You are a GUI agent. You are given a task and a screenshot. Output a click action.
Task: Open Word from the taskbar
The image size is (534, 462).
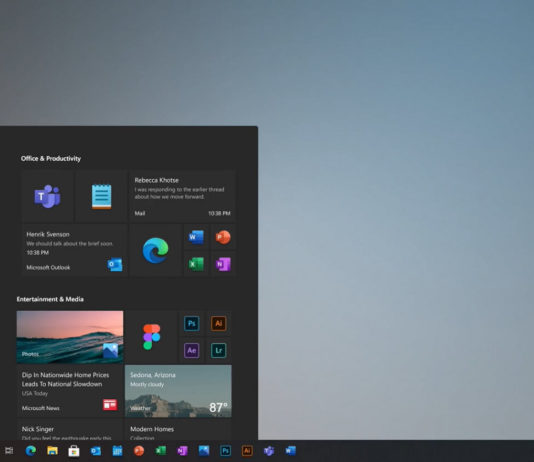[290, 451]
